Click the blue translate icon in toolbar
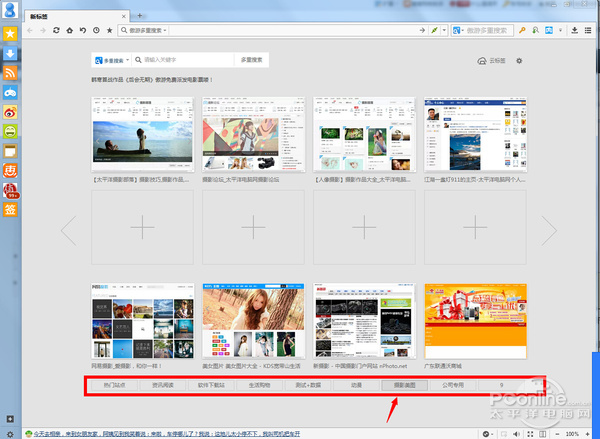This screenshot has width=600, height=439. pyautogui.click(x=549, y=30)
